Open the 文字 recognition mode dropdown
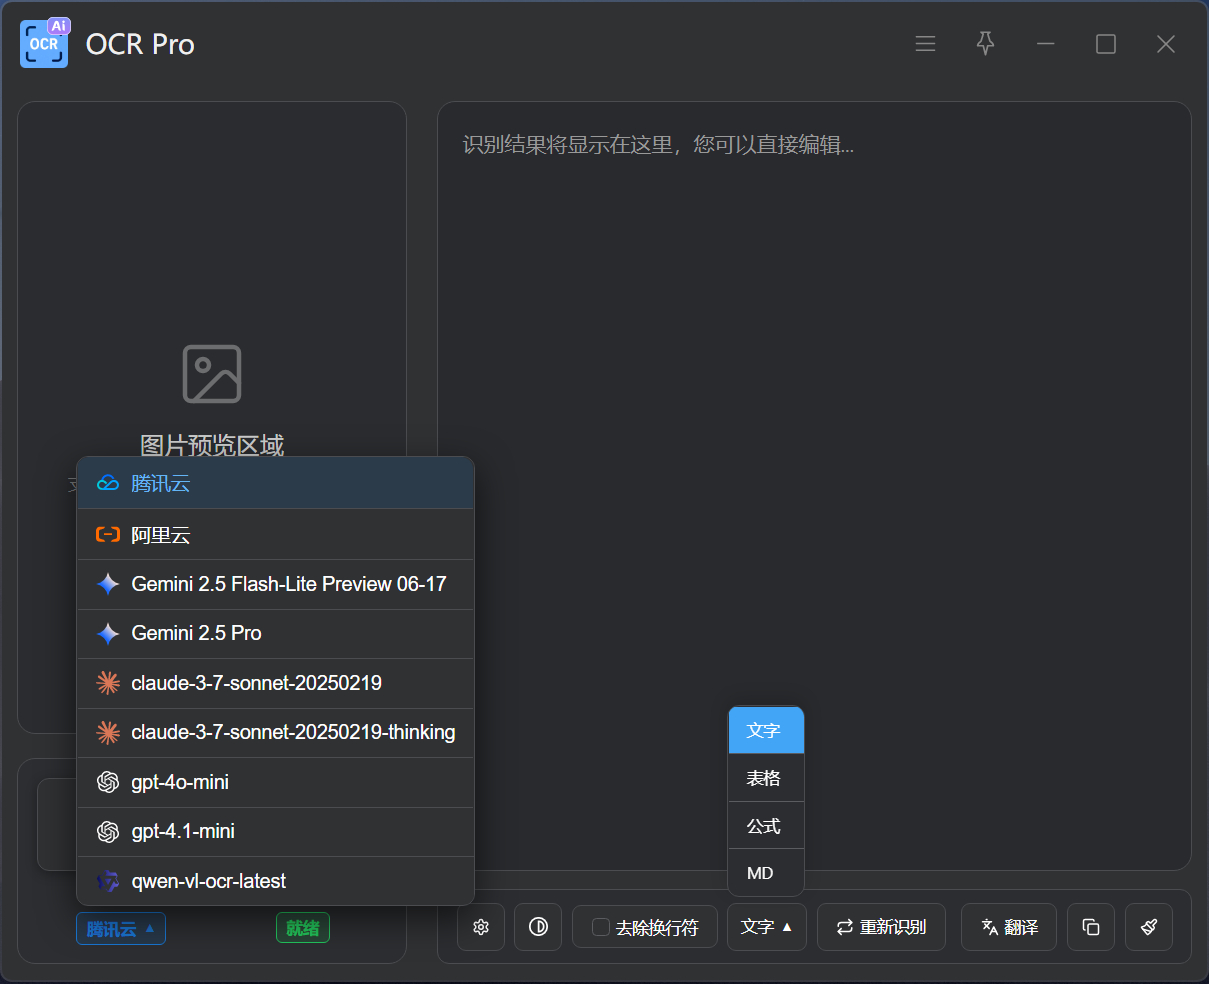The height and width of the screenshot is (984, 1209). tap(767, 927)
